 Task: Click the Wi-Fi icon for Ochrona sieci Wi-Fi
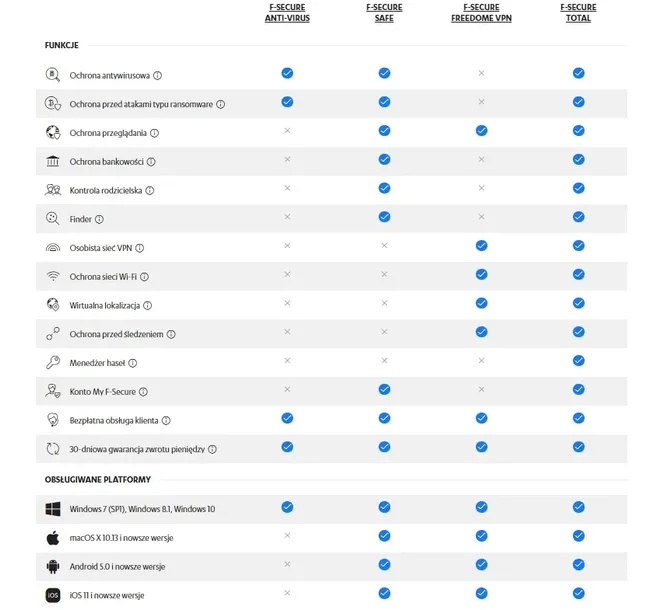53,276
